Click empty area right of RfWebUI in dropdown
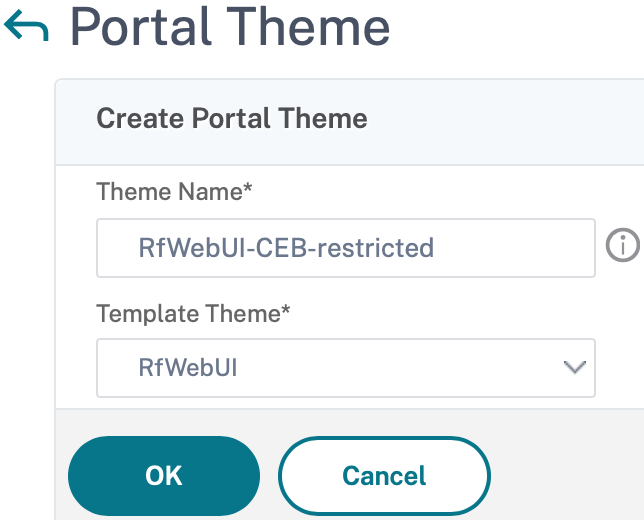Viewport: 644px width, 520px height. tap(400, 367)
